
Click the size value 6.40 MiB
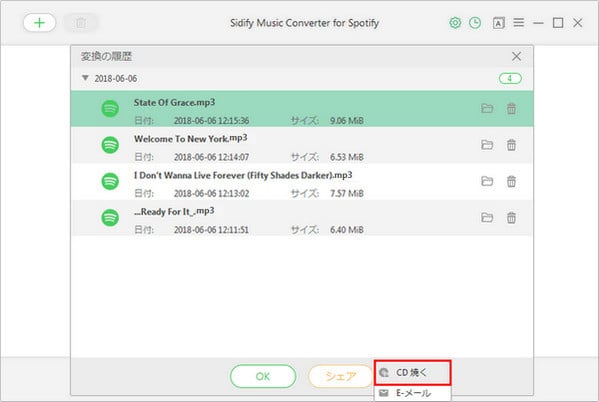pos(347,230)
